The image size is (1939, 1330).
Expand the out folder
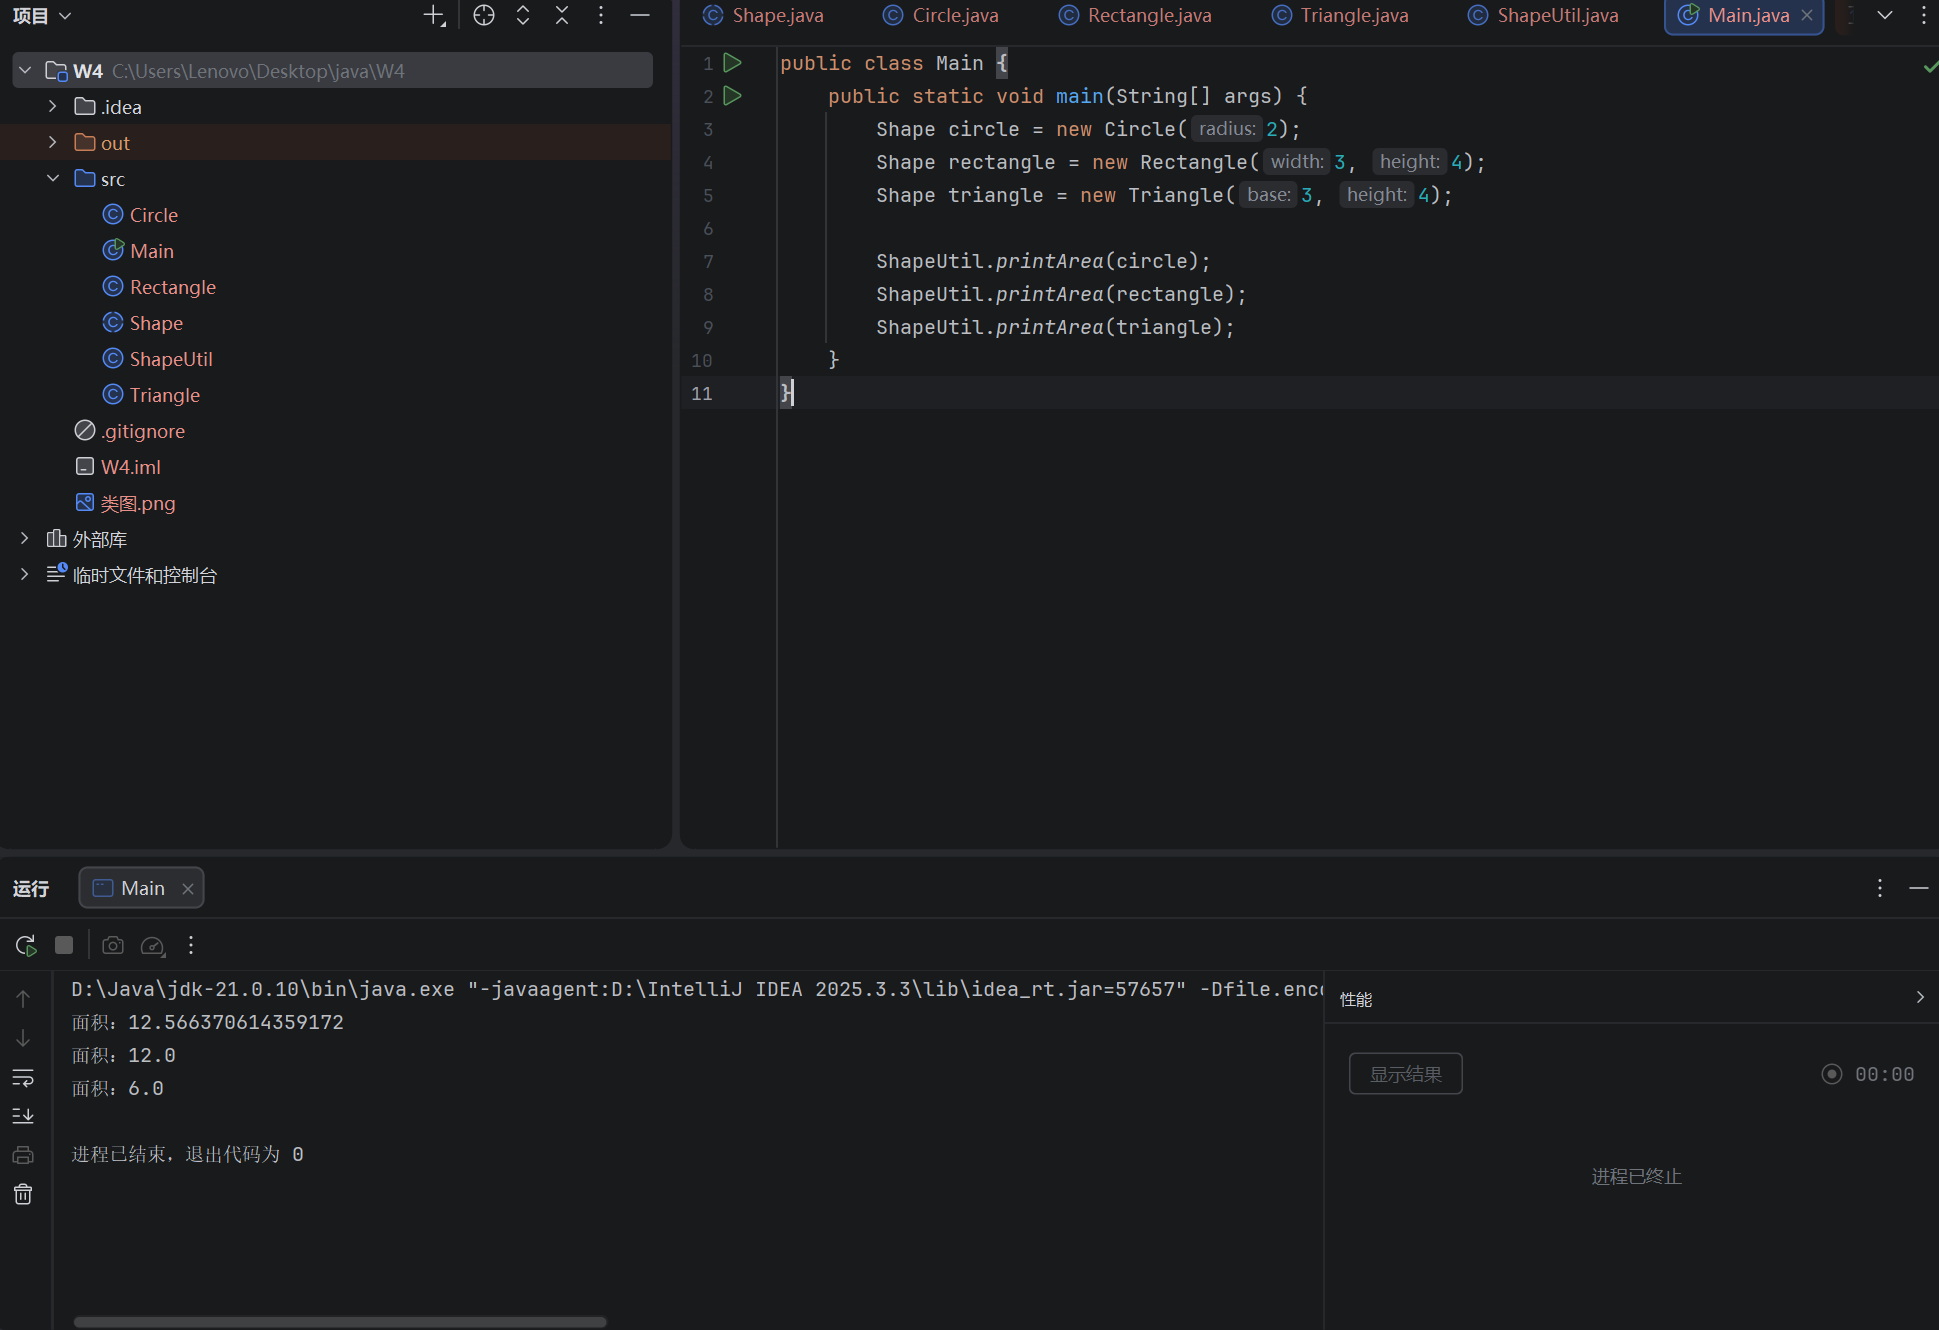click(53, 143)
